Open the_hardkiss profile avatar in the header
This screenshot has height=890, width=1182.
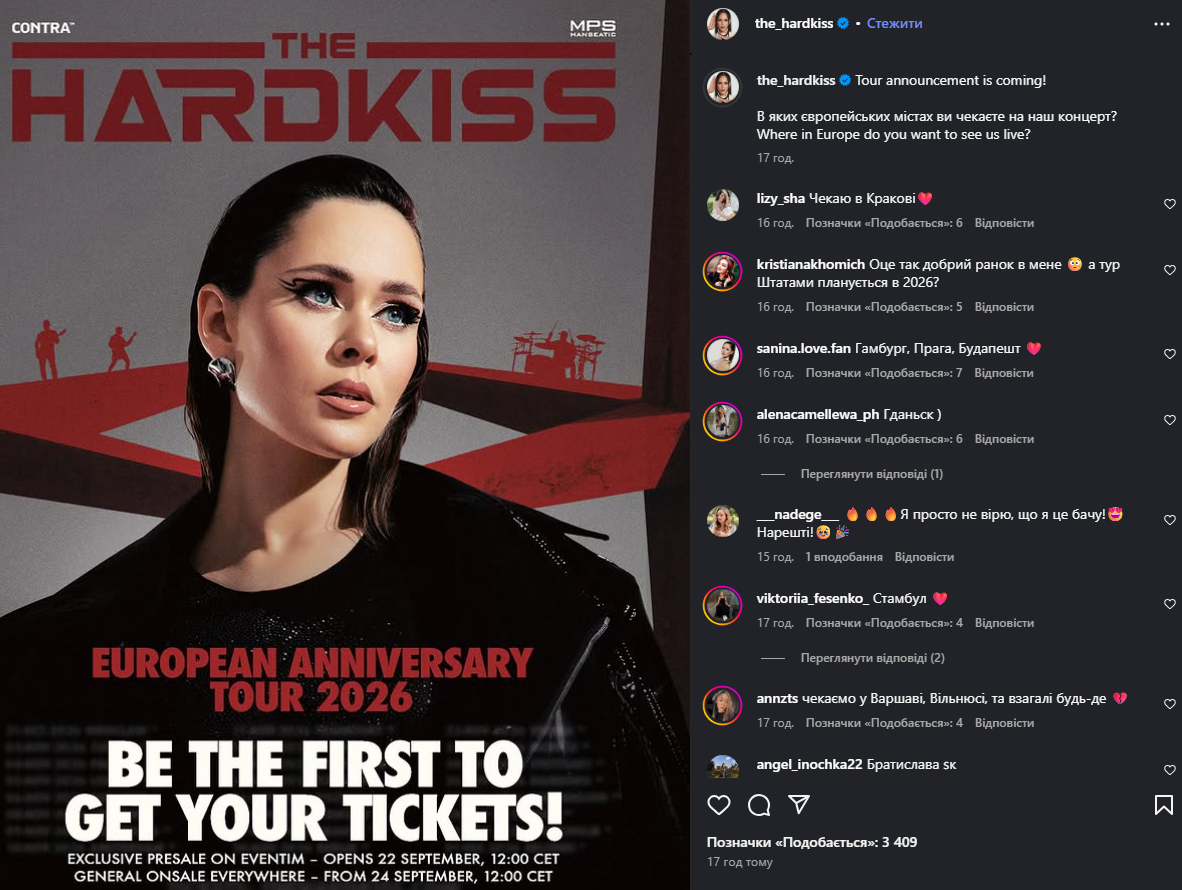click(x=723, y=24)
